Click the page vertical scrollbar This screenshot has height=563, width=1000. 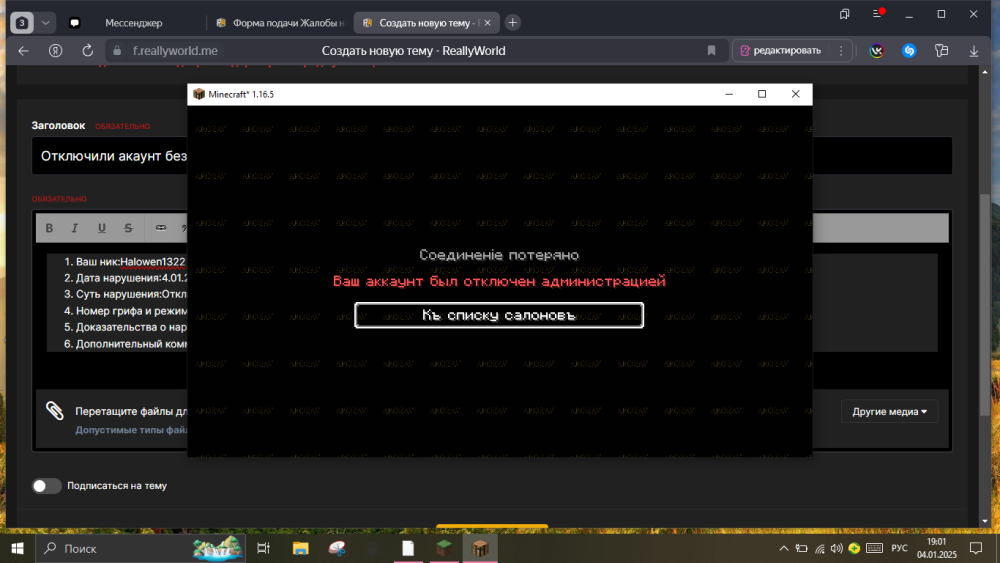(x=985, y=306)
